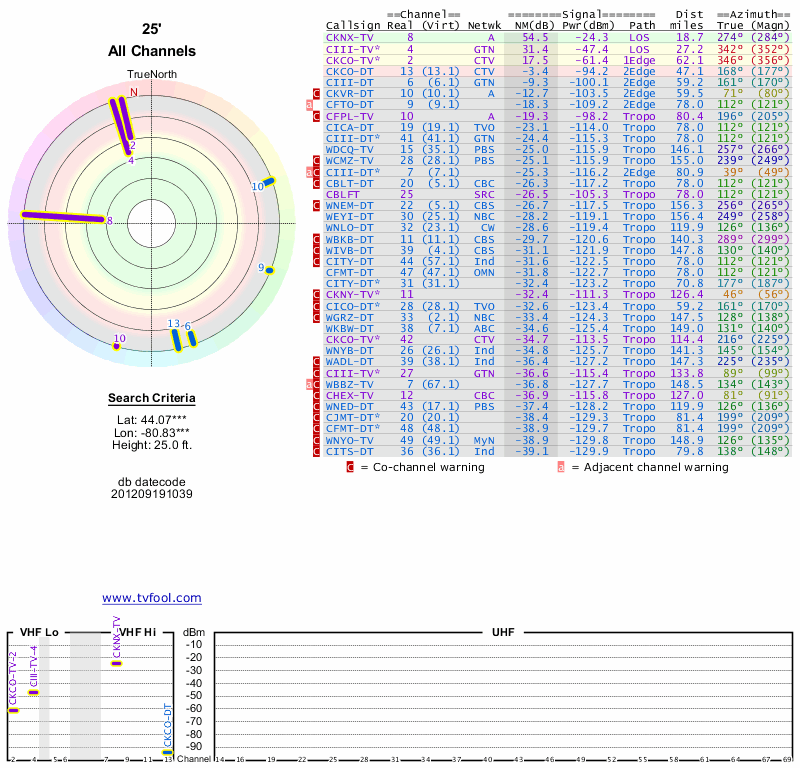Select the CIII-TV-4 marker in VHF Lo chart
This screenshot has height=768, width=800.
33,692
